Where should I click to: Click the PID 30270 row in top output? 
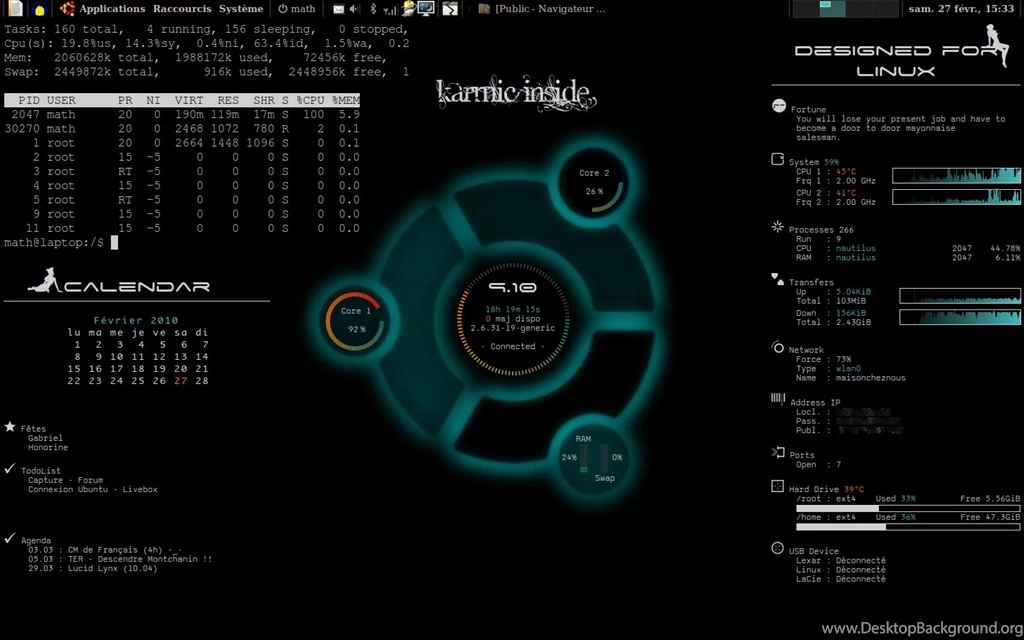[x=182, y=129]
